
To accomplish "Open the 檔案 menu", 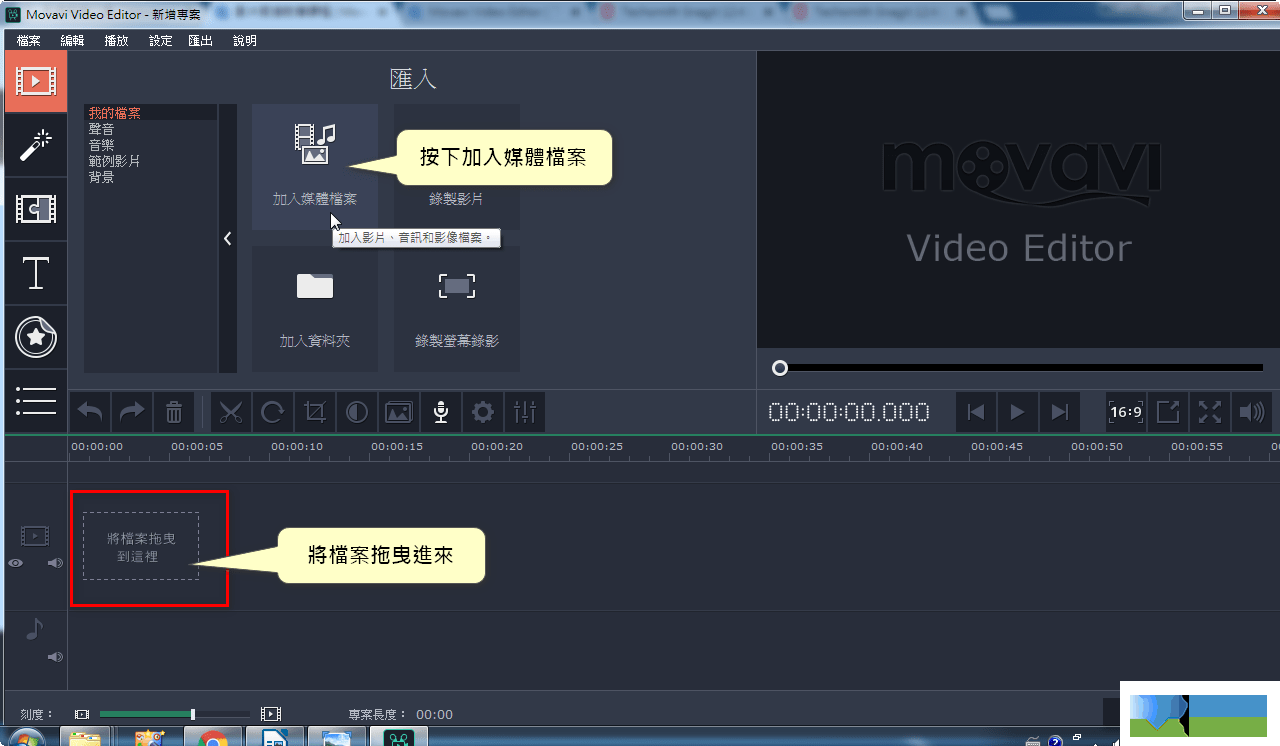I will pyautogui.click(x=29, y=41).
